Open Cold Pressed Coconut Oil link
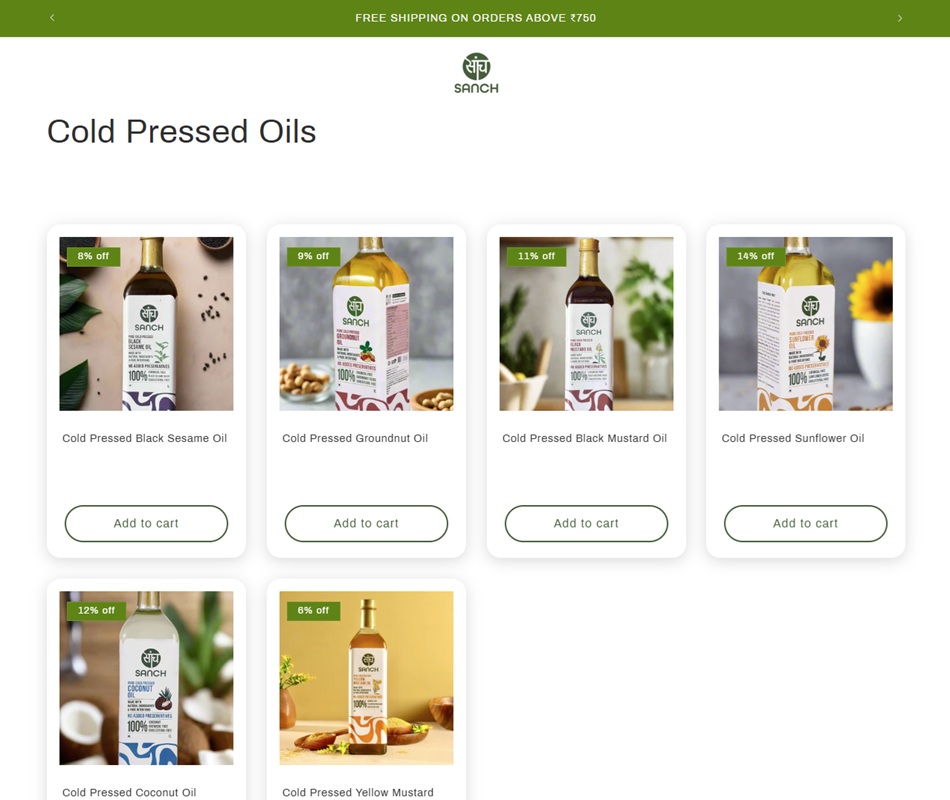Screen dimensions: 950x800 point(129,792)
